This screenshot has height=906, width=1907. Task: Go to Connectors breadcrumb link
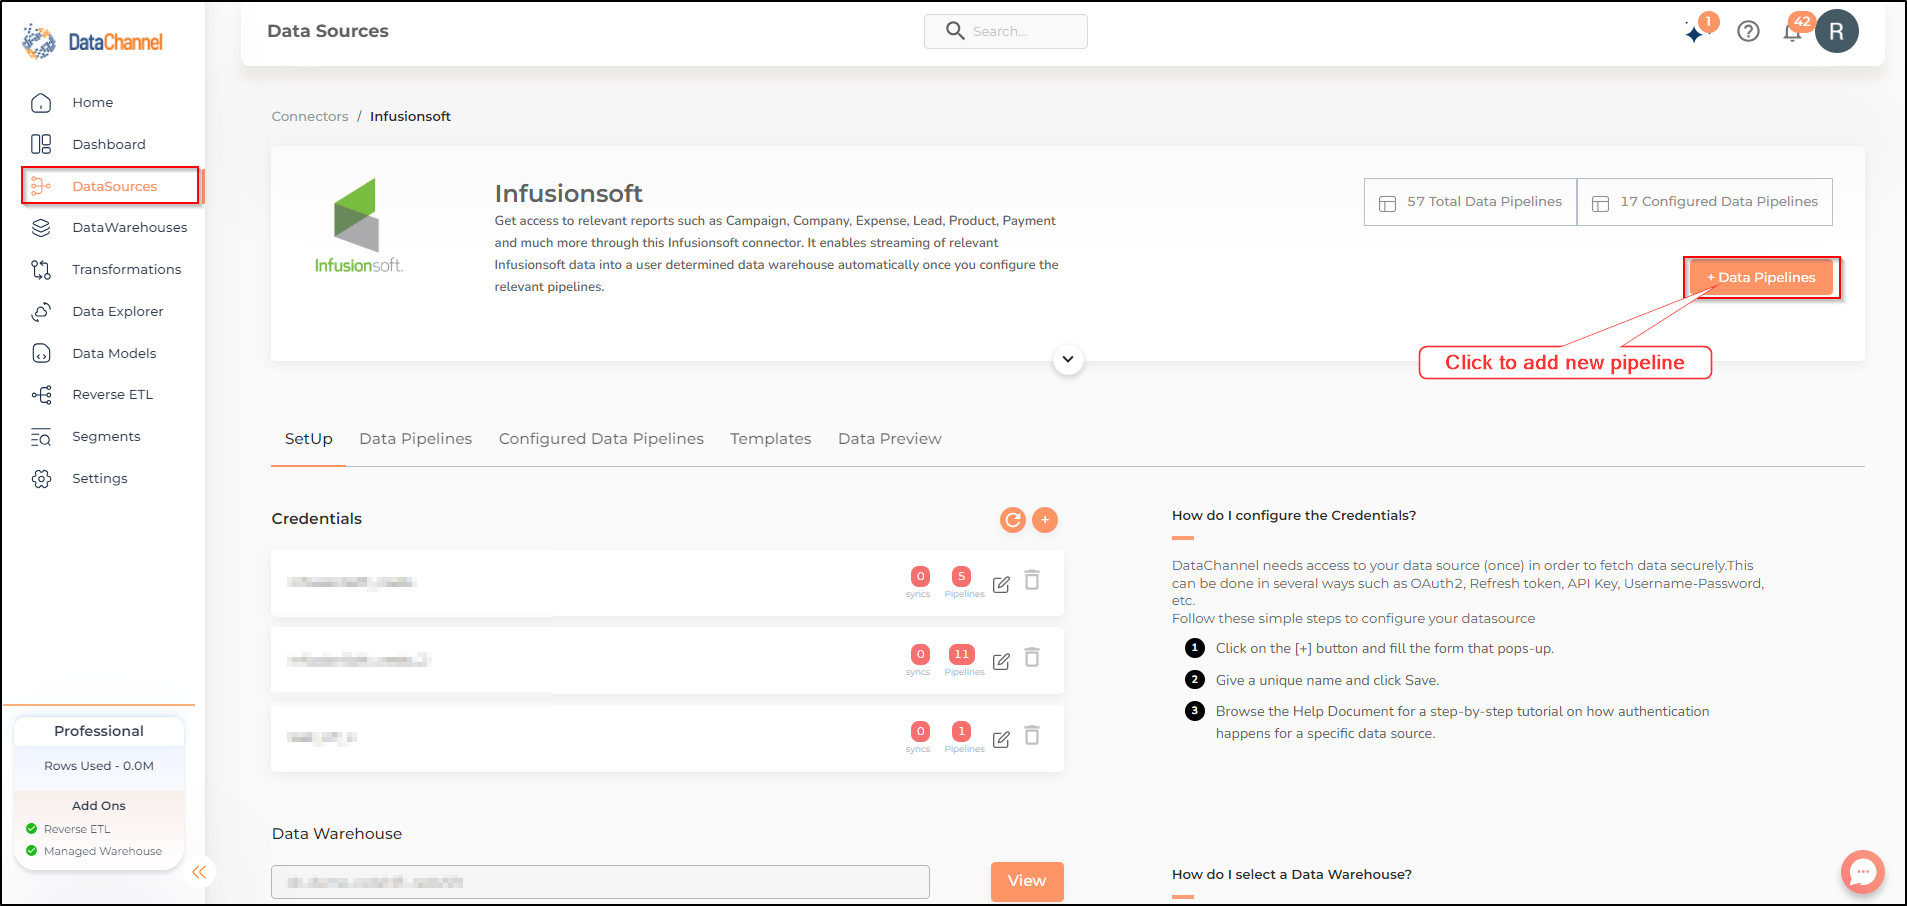tap(310, 117)
